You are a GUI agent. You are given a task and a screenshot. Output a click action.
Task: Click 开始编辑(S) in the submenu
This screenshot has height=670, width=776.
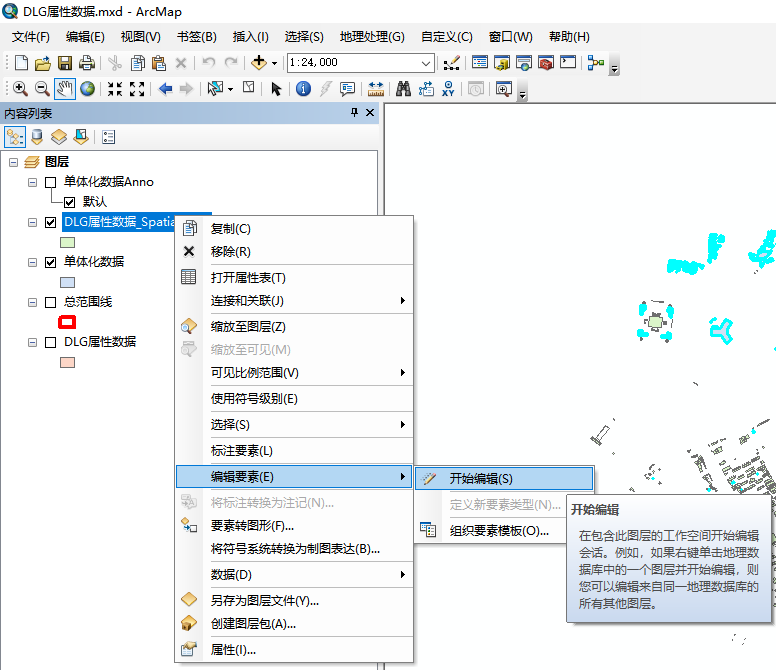tap(504, 479)
